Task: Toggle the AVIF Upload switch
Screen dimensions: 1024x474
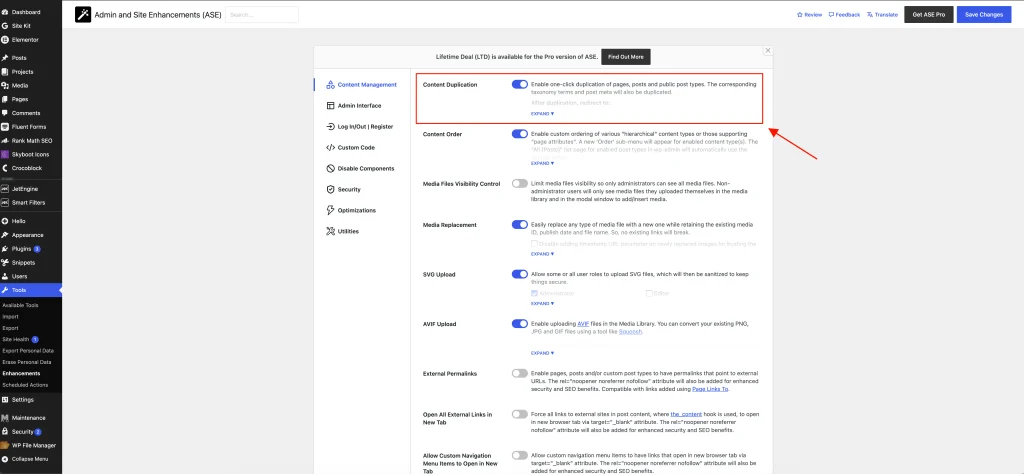Action: click(520, 324)
